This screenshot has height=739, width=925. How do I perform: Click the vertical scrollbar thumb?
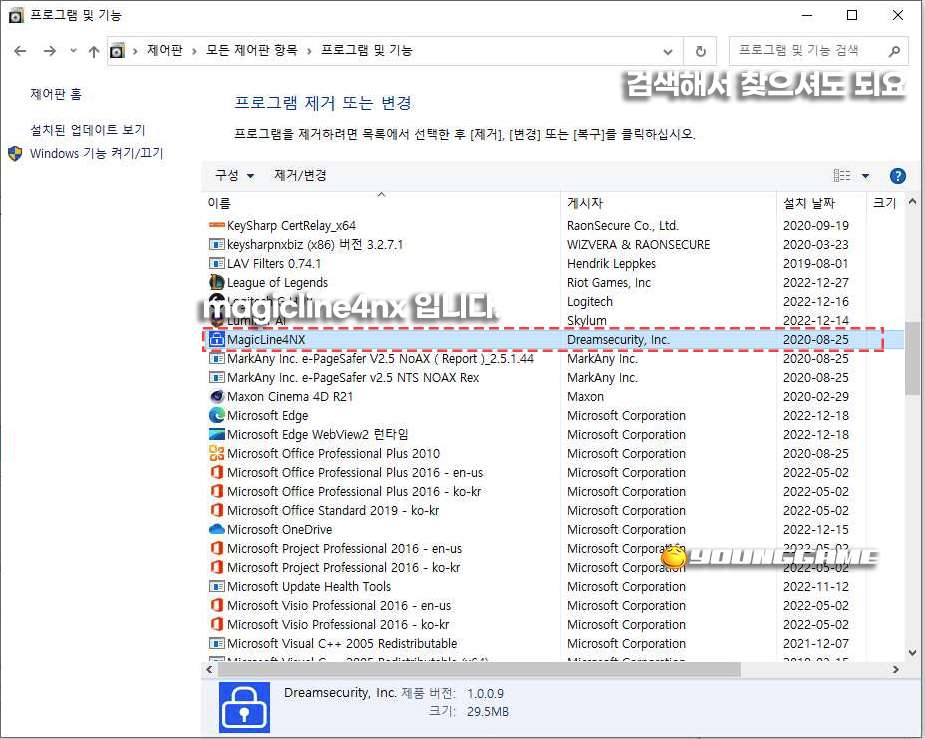912,359
